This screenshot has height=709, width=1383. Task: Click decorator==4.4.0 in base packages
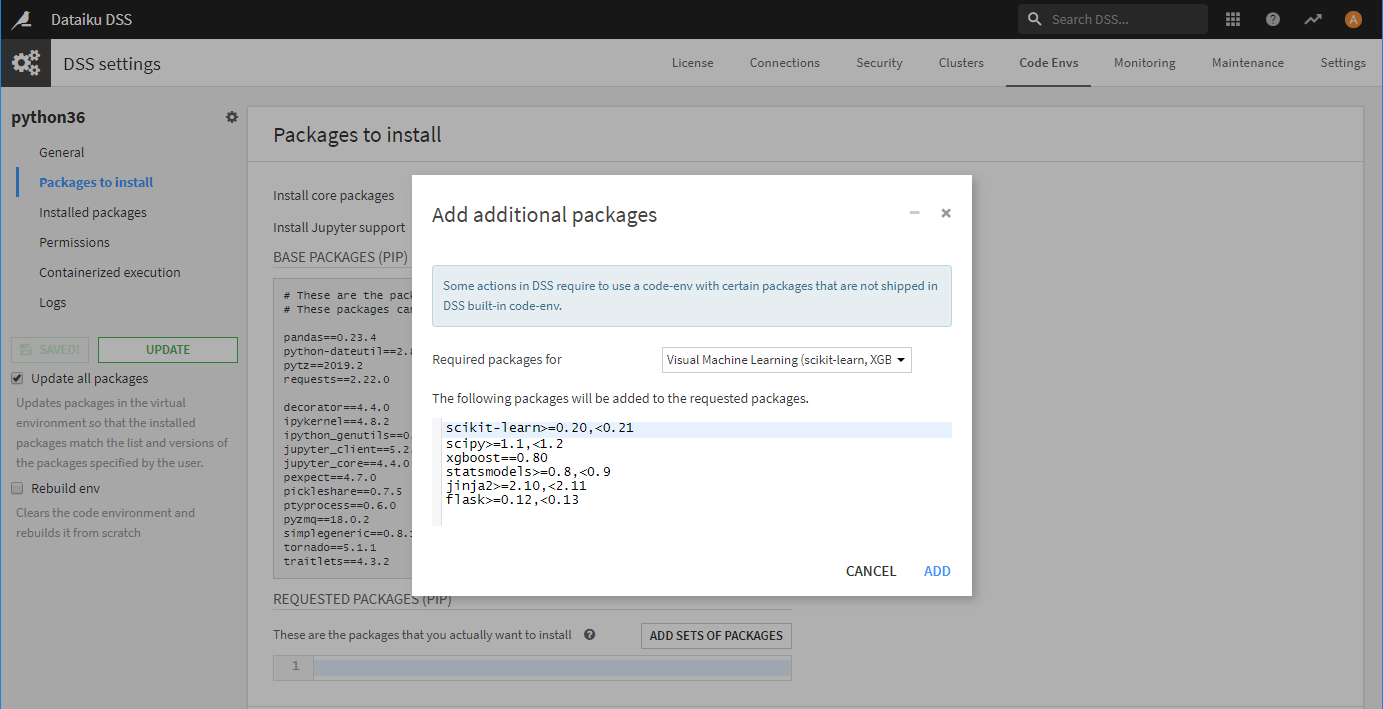tap(336, 408)
